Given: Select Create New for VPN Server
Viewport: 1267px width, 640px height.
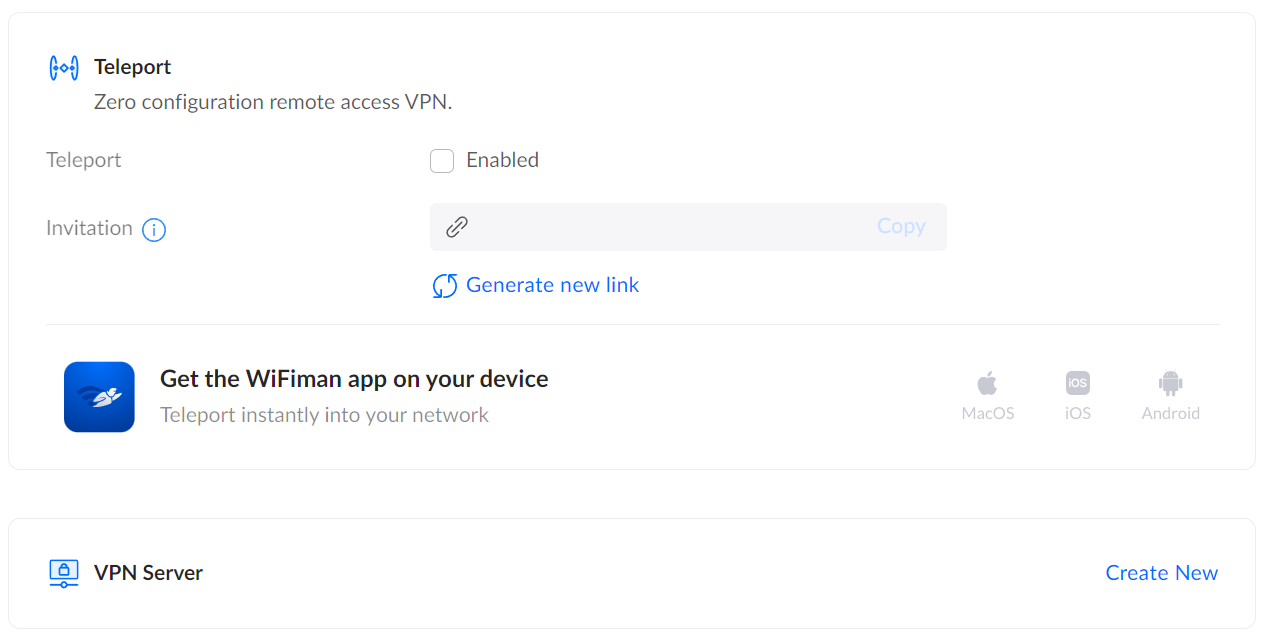Looking at the screenshot, I should pyautogui.click(x=1161, y=572).
